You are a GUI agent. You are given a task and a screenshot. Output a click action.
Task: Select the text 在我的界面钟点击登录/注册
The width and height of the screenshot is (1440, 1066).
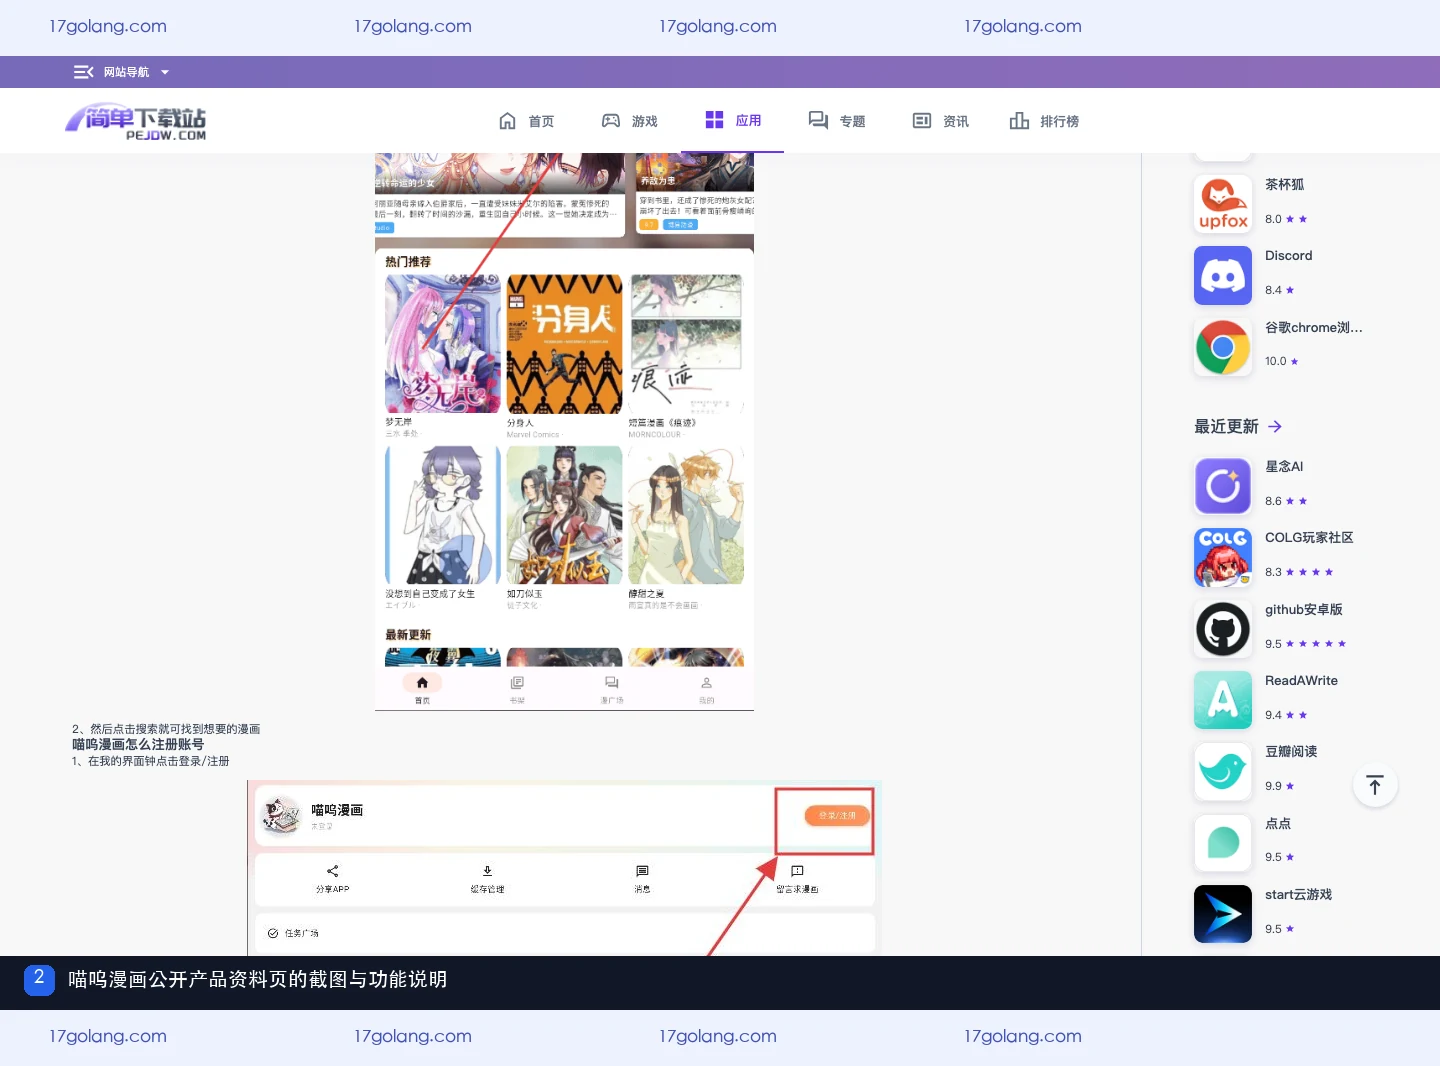[x=158, y=761]
